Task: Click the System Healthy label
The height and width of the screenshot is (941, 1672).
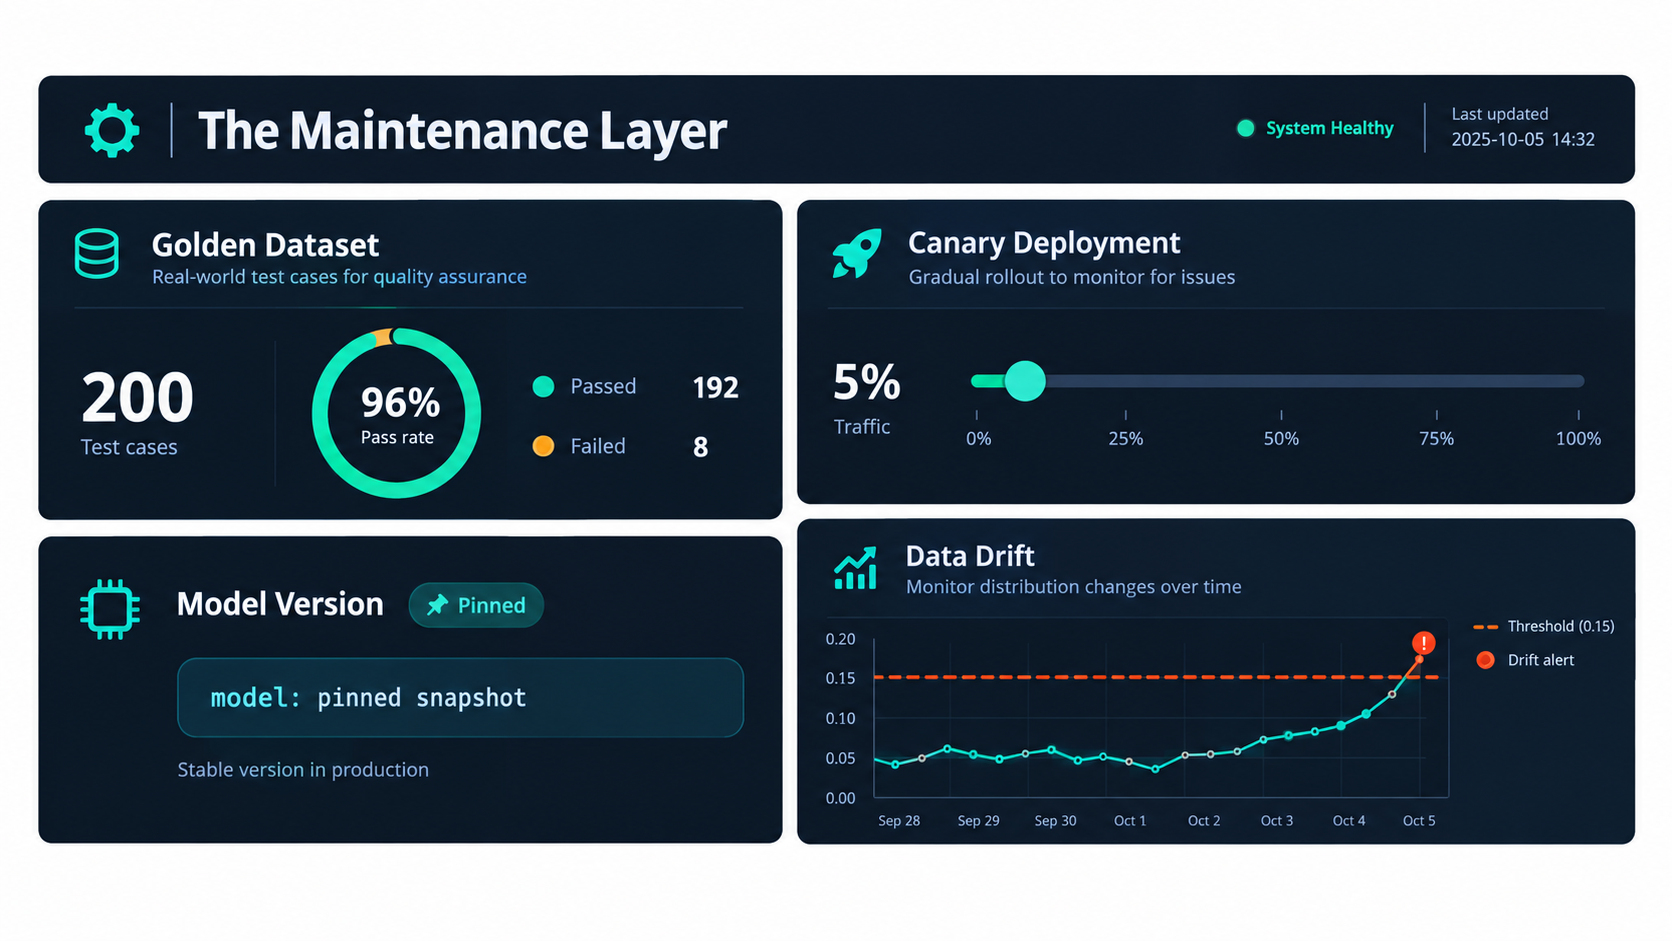Action: (1329, 128)
